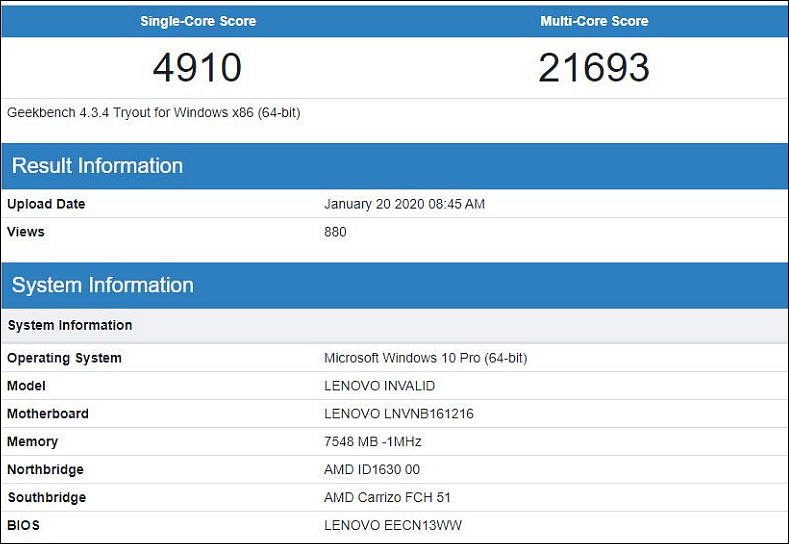
Task: Select the date January 20 2020 08:45 AM
Action: point(404,204)
